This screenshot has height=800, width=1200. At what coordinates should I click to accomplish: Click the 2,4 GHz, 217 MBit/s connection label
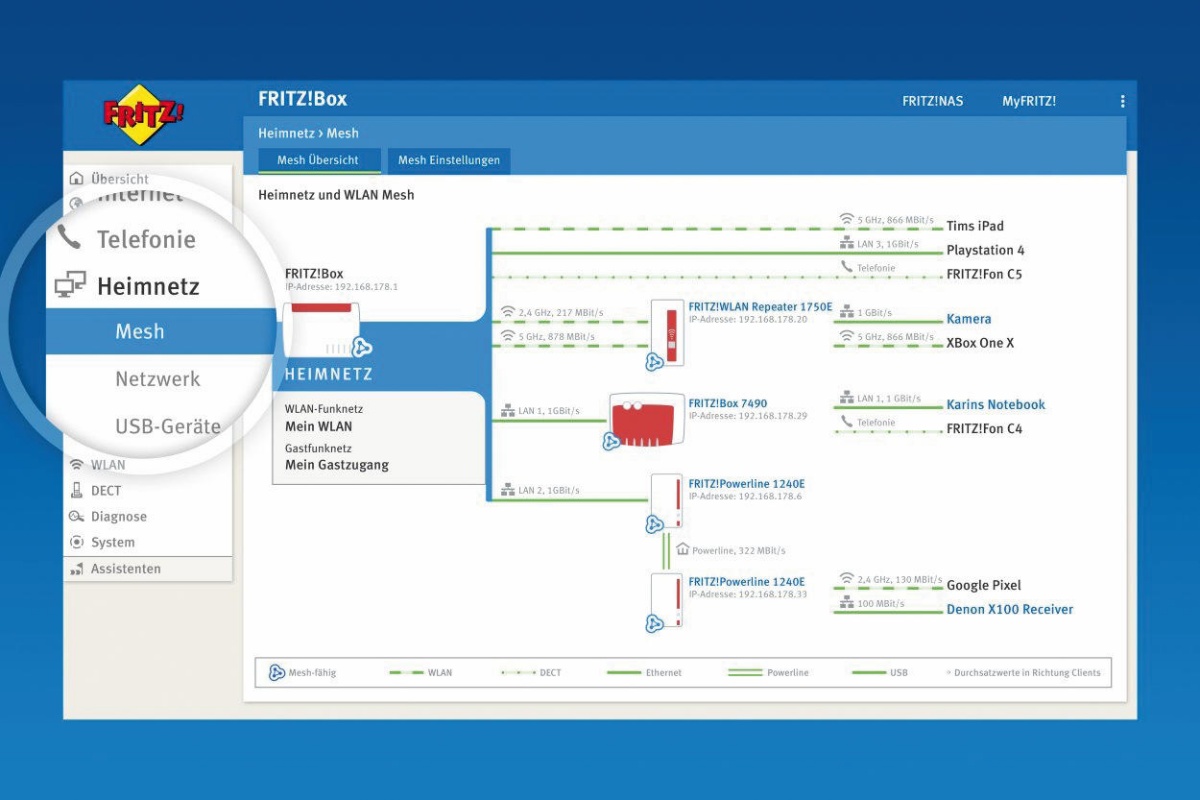coord(561,313)
